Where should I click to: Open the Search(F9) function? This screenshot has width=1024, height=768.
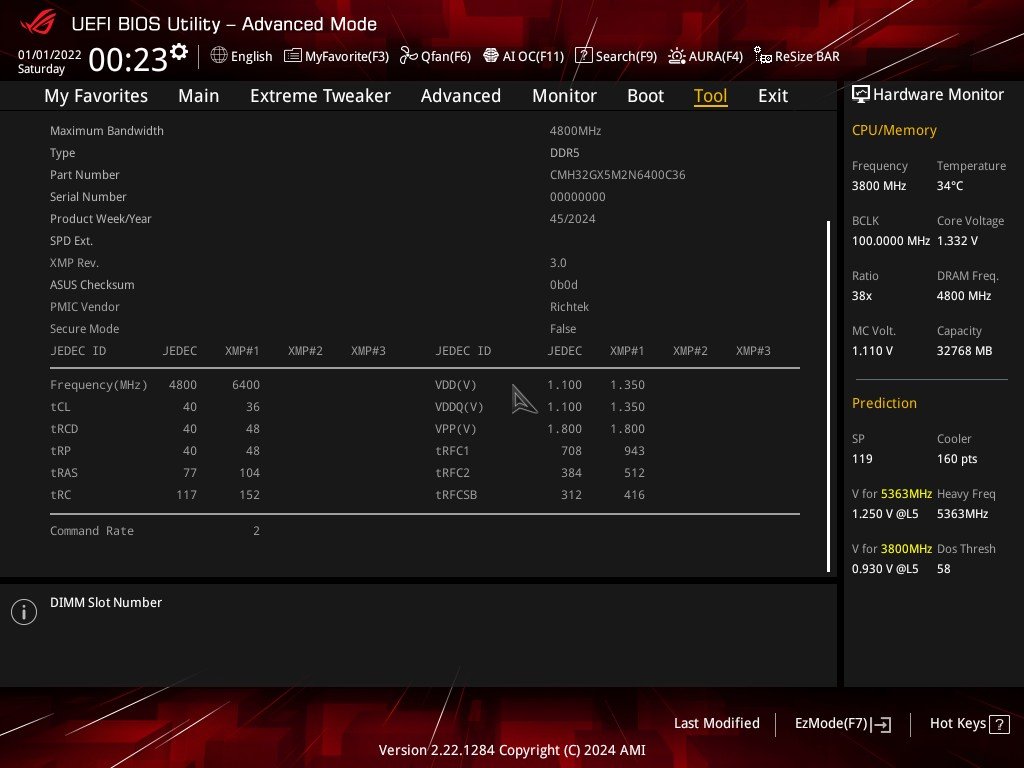pos(616,56)
